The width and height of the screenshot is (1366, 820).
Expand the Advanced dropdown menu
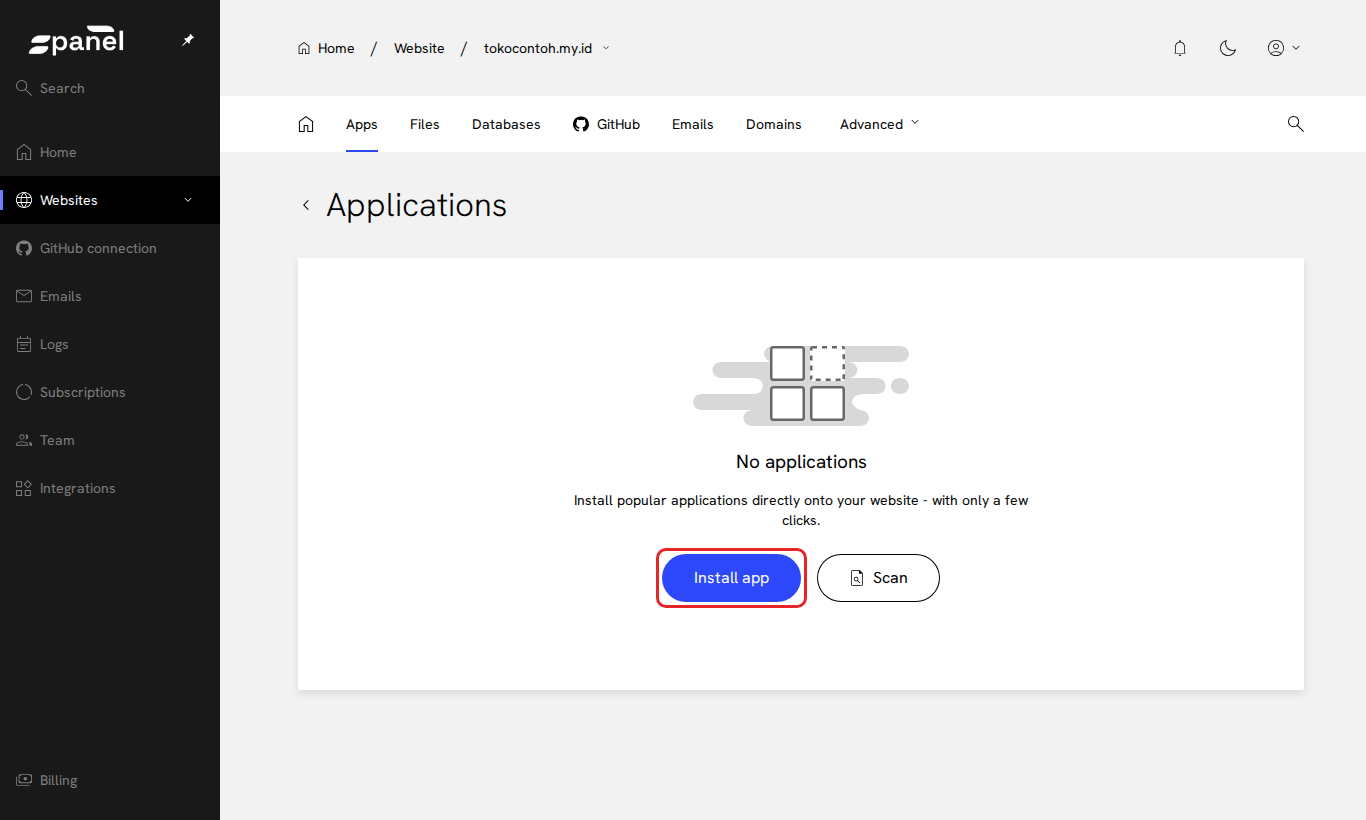click(x=879, y=124)
